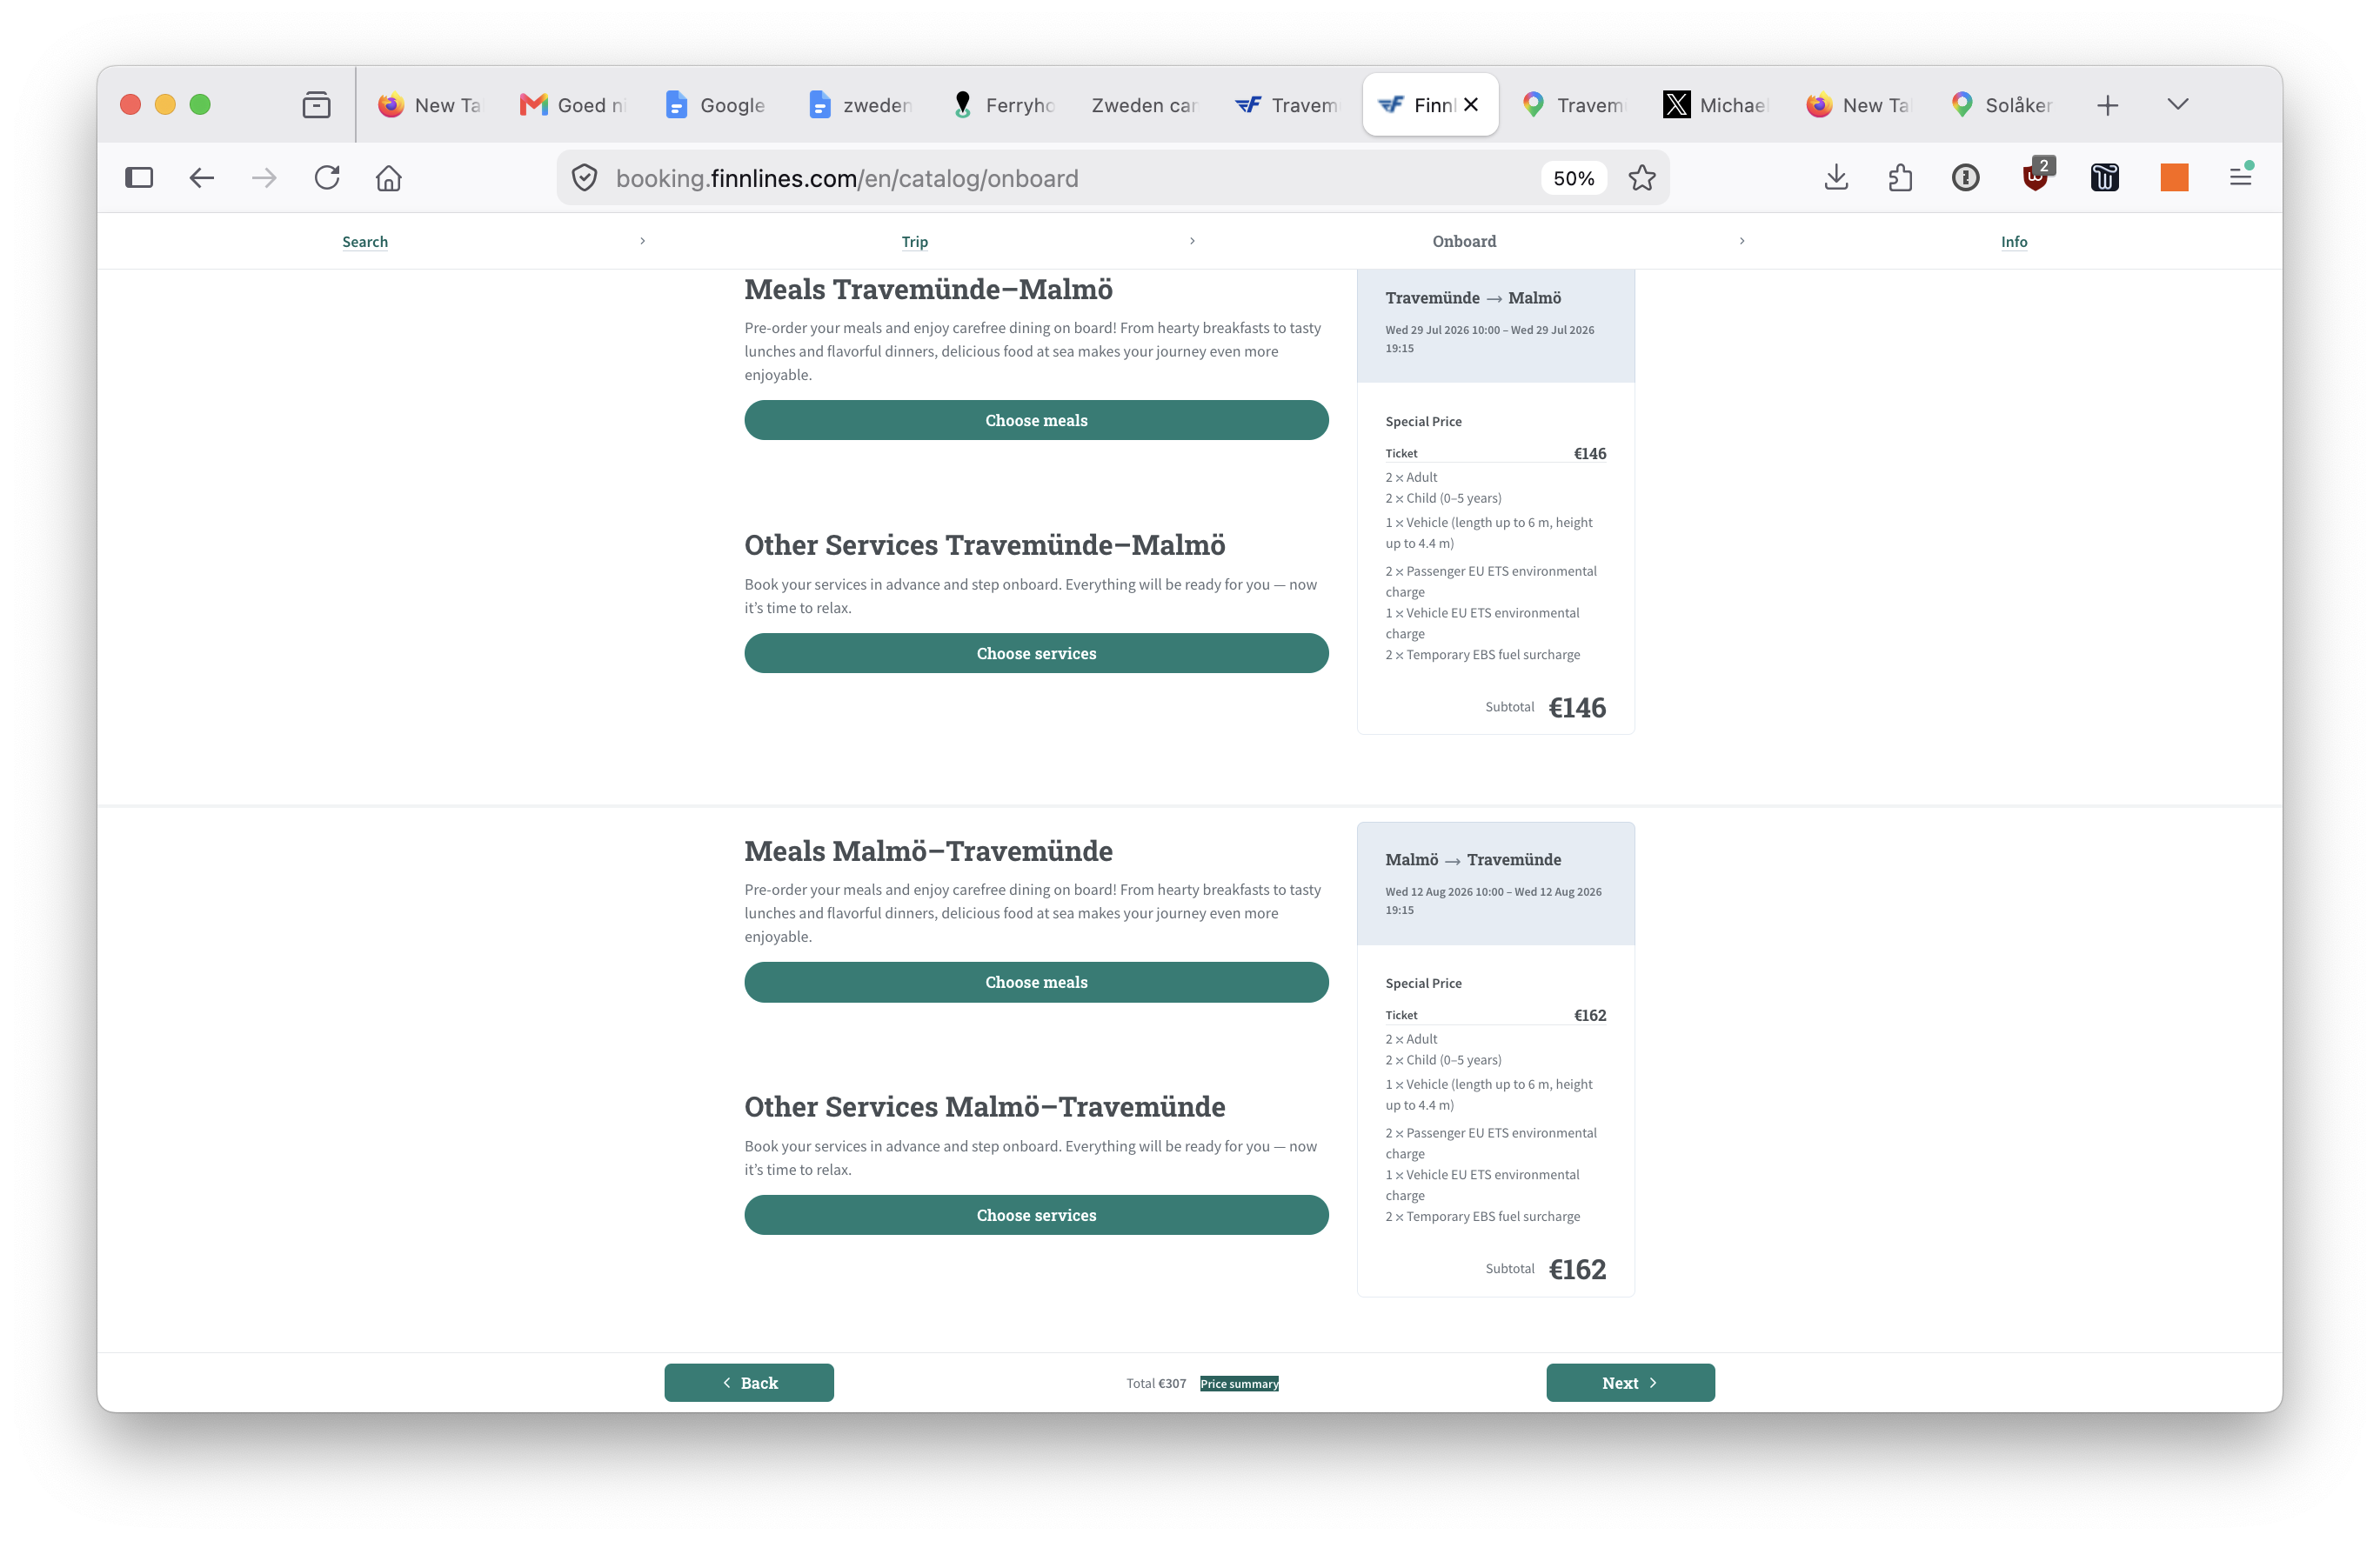Viewport: 2380px width, 1541px height.
Task: Go forward one page arrow
Action: (x=264, y=178)
